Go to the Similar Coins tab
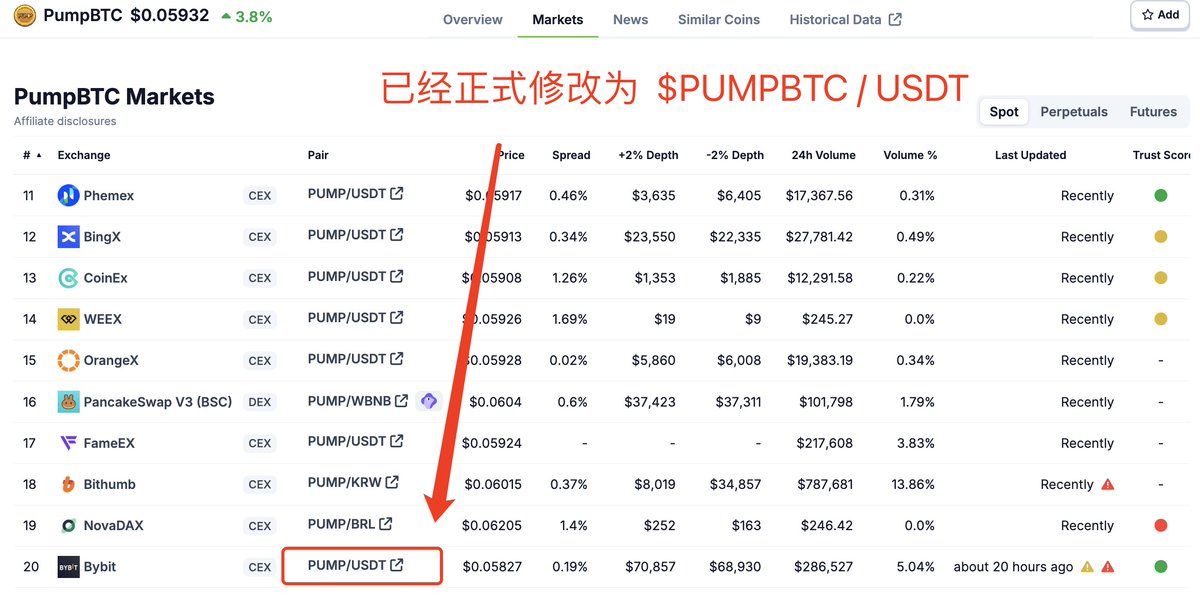1200x595 pixels. 719,19
